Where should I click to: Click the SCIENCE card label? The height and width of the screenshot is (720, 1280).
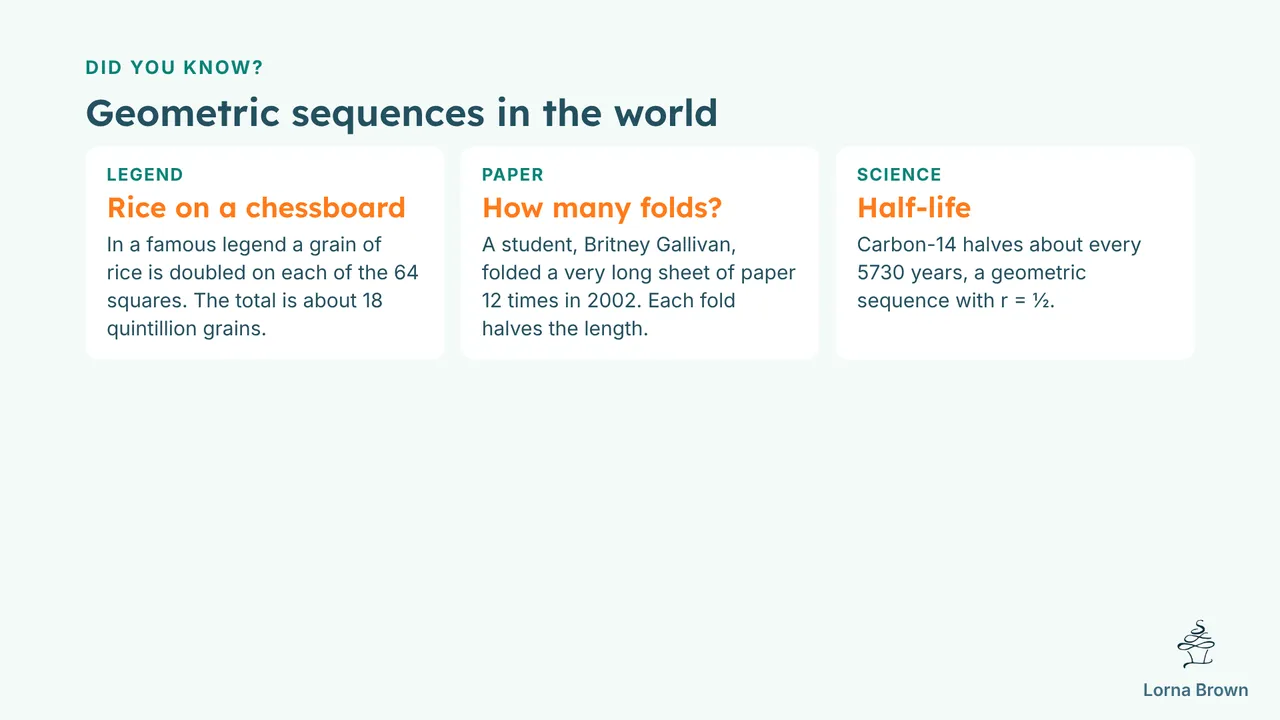pyautogui.click(x=899, y=175)
